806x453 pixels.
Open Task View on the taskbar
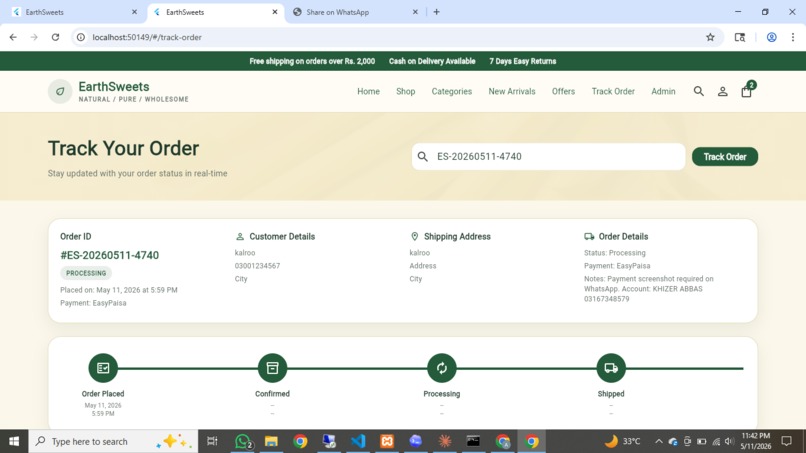212,441
